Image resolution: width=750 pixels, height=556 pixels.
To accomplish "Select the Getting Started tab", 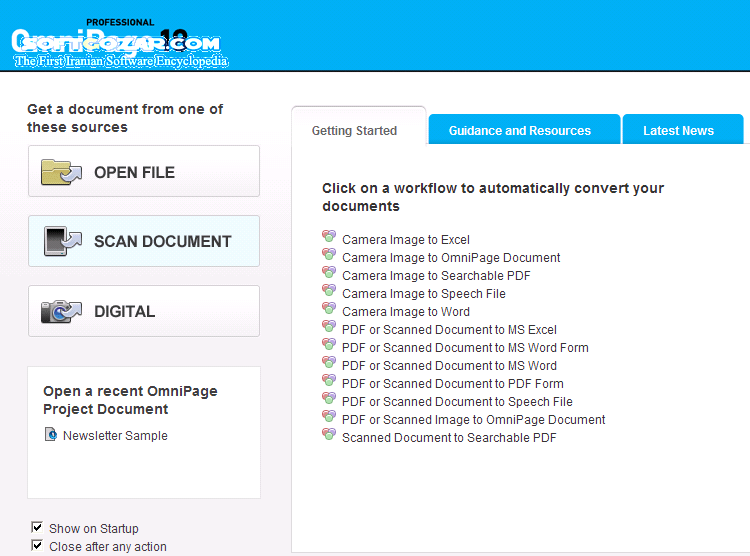I will (x=354, y=130).
